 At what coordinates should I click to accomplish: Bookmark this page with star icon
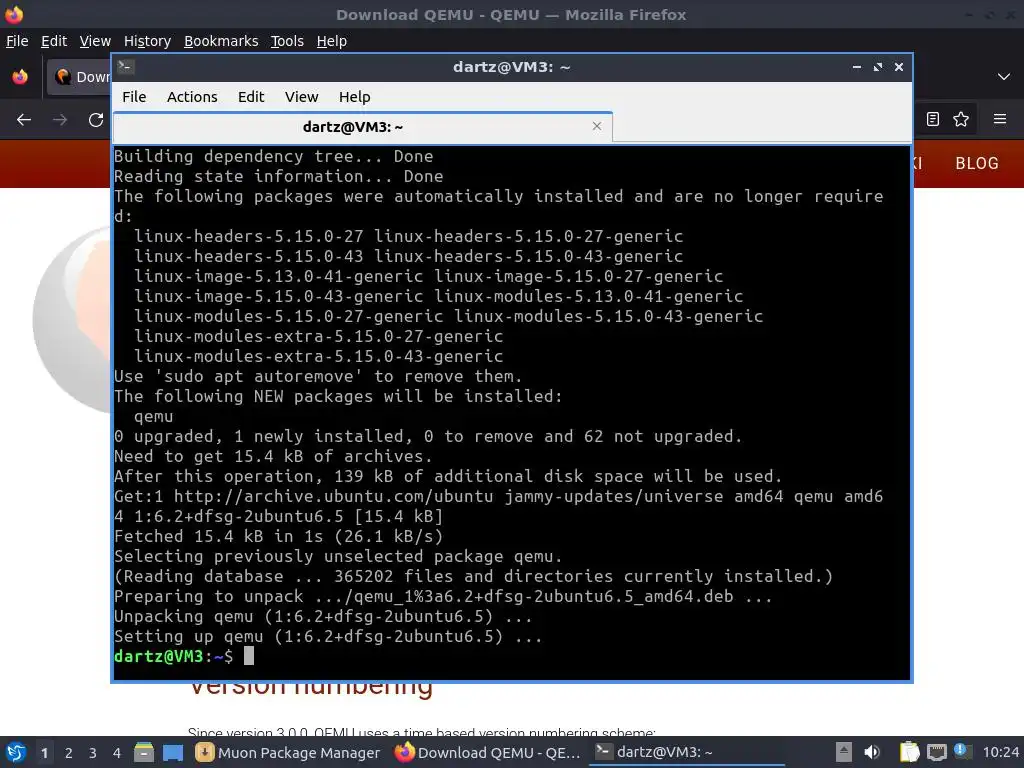tap(961, 119)
